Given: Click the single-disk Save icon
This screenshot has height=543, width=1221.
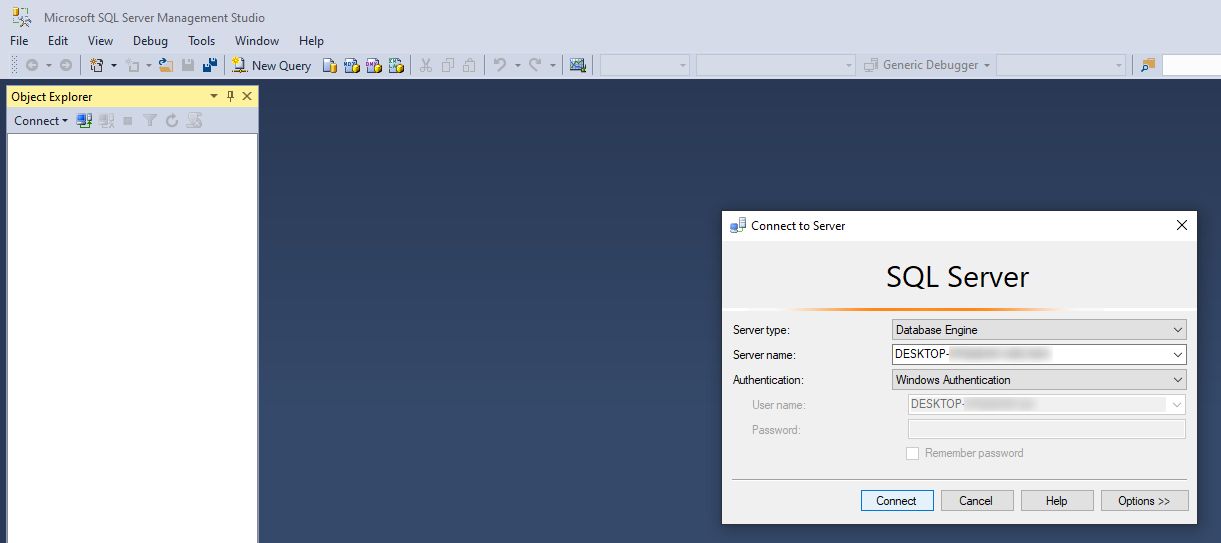Looking at the screenshot, I should point(188,65).
